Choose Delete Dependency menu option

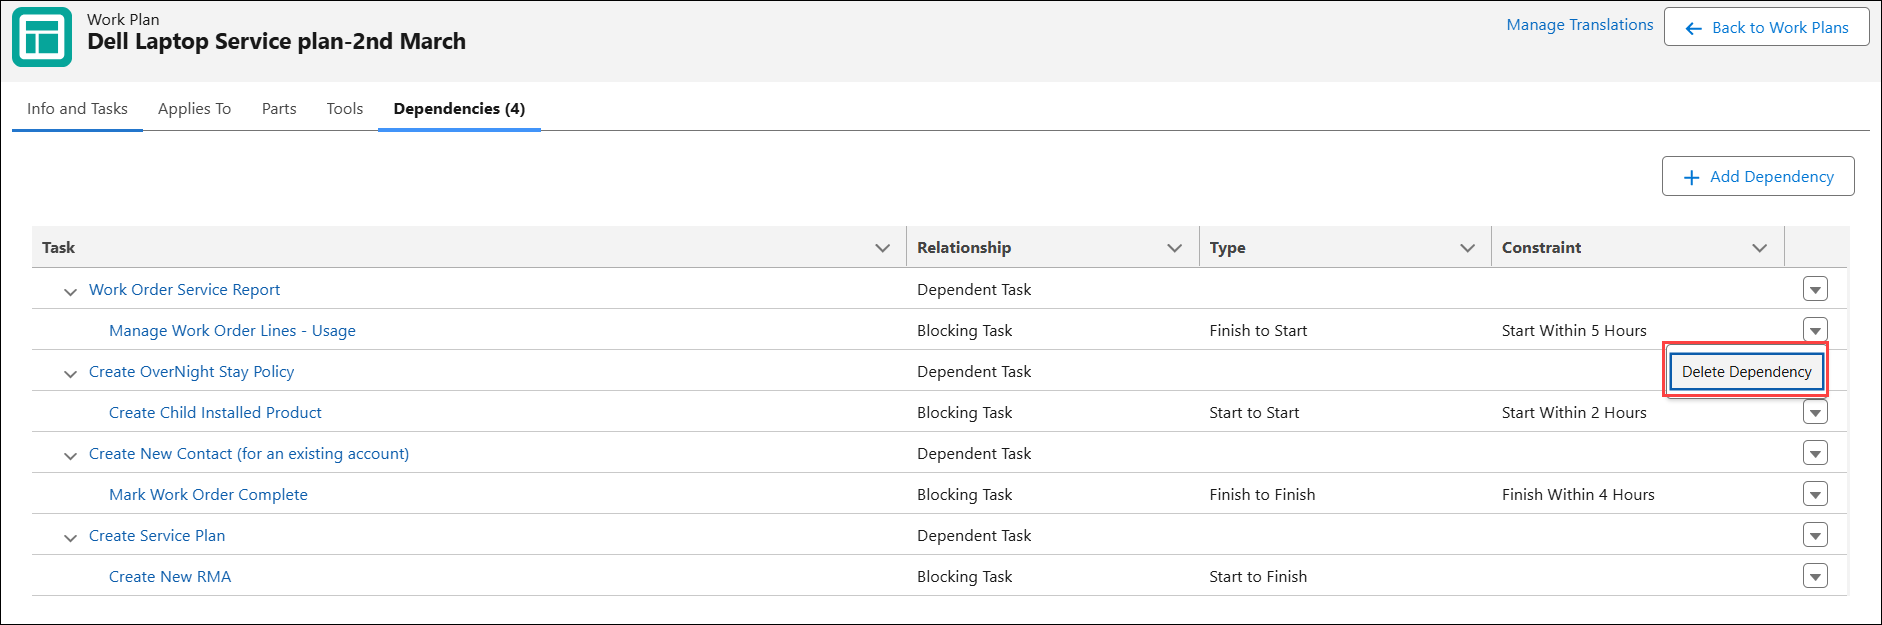[1746, 371]
